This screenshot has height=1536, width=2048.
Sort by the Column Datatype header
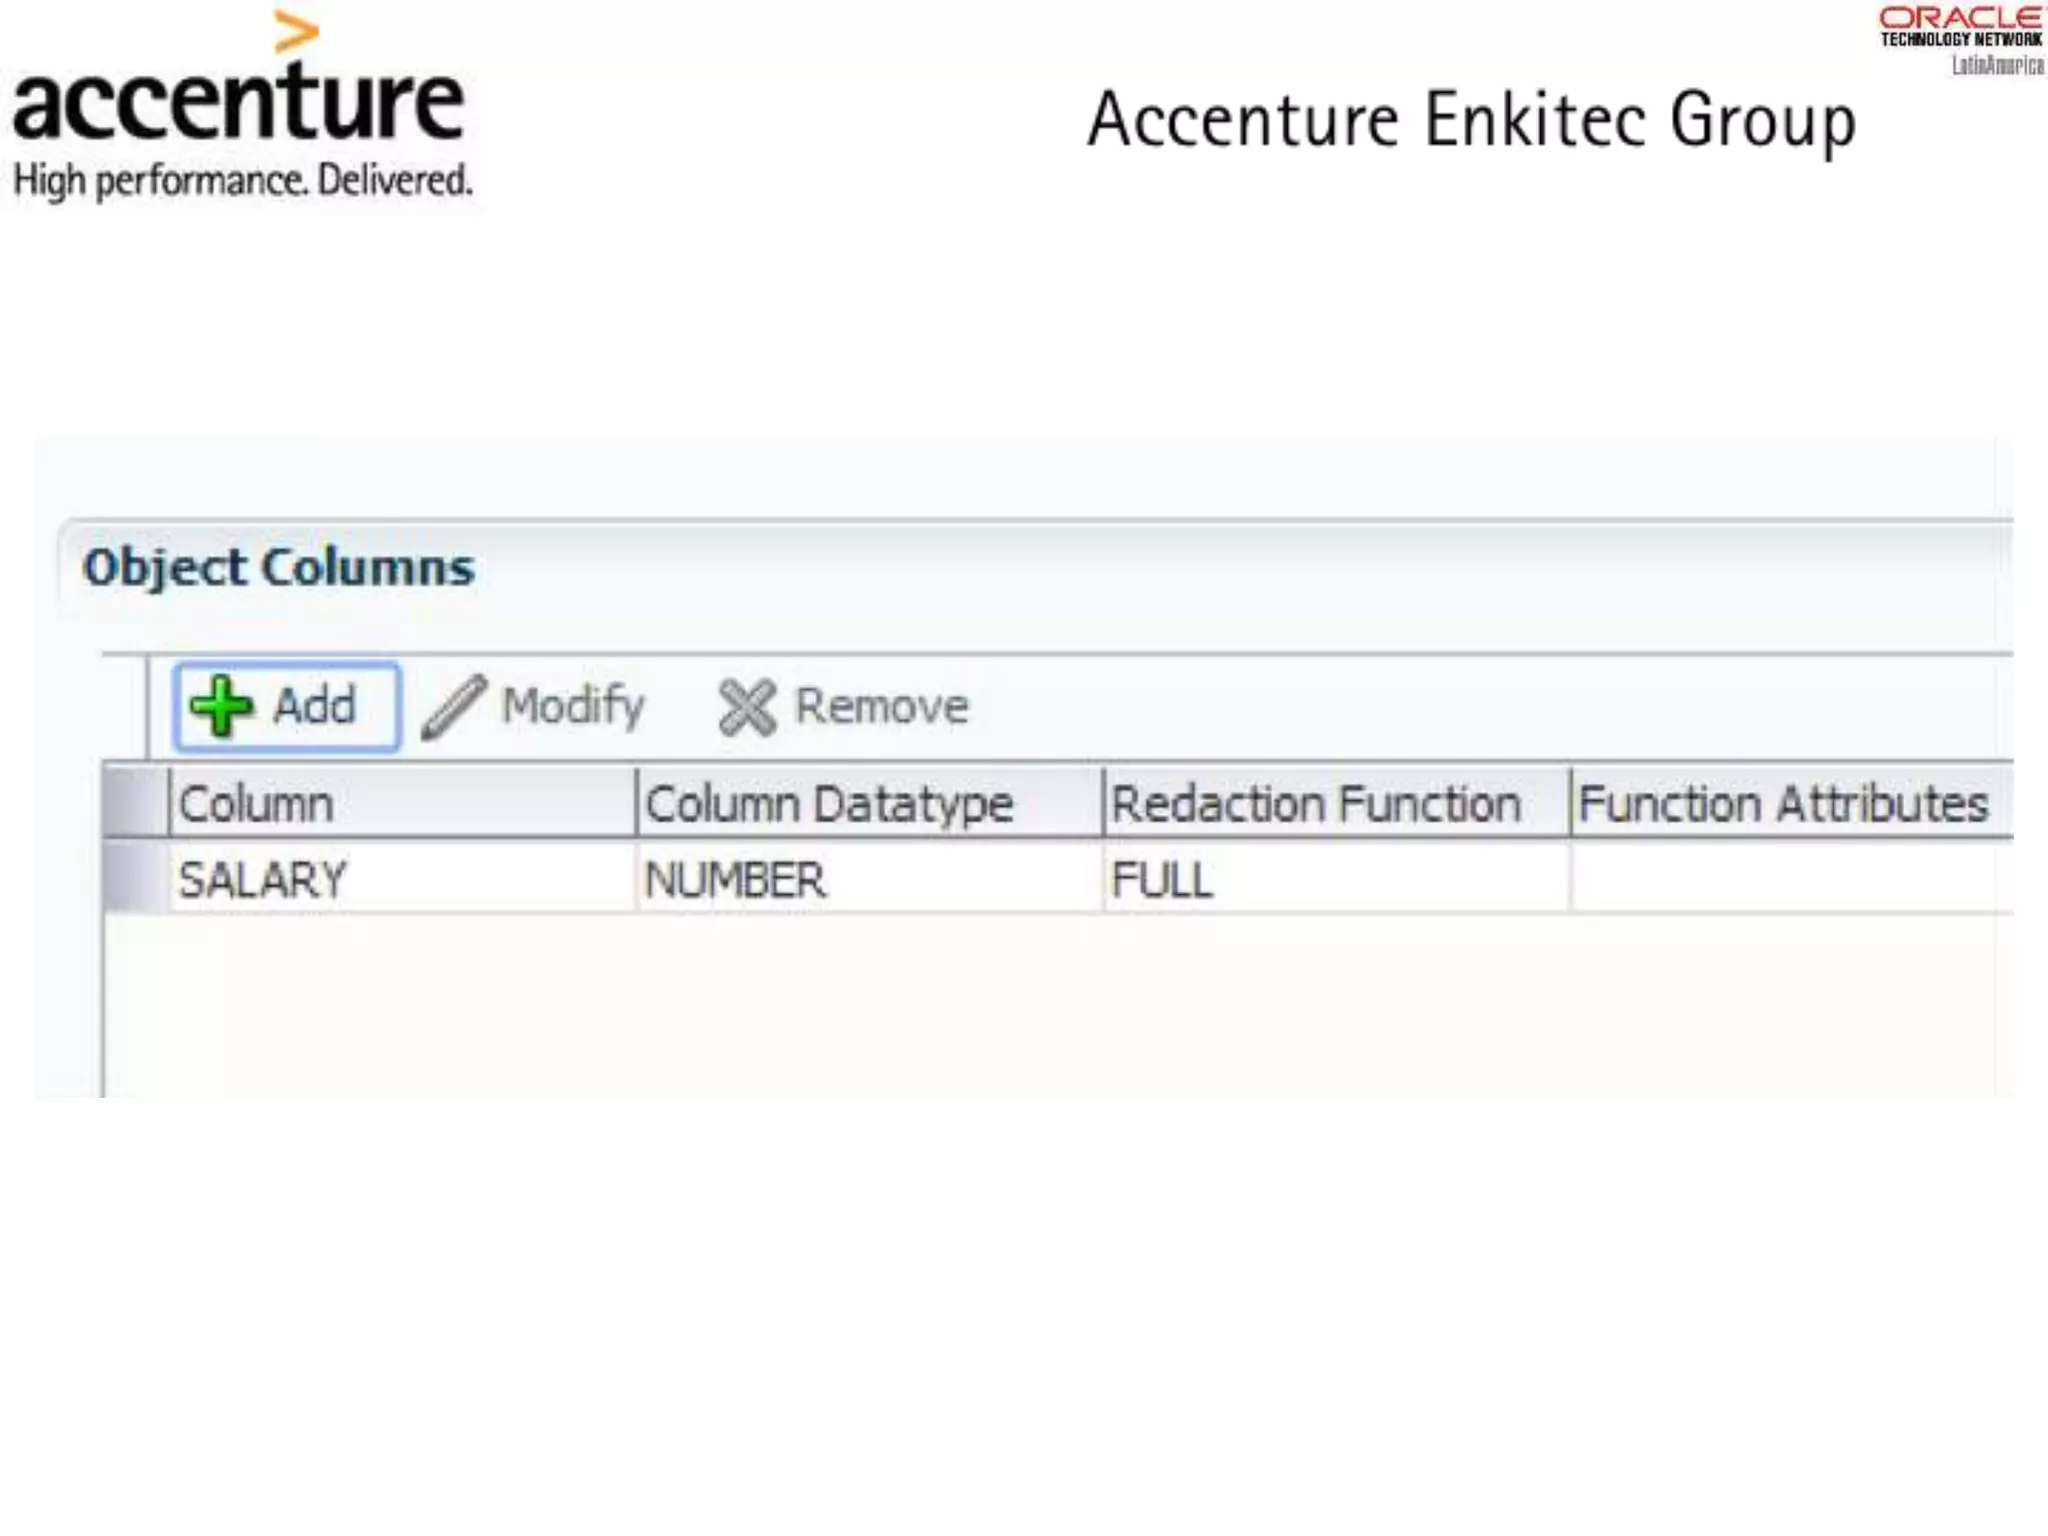(x=866, y=803)
